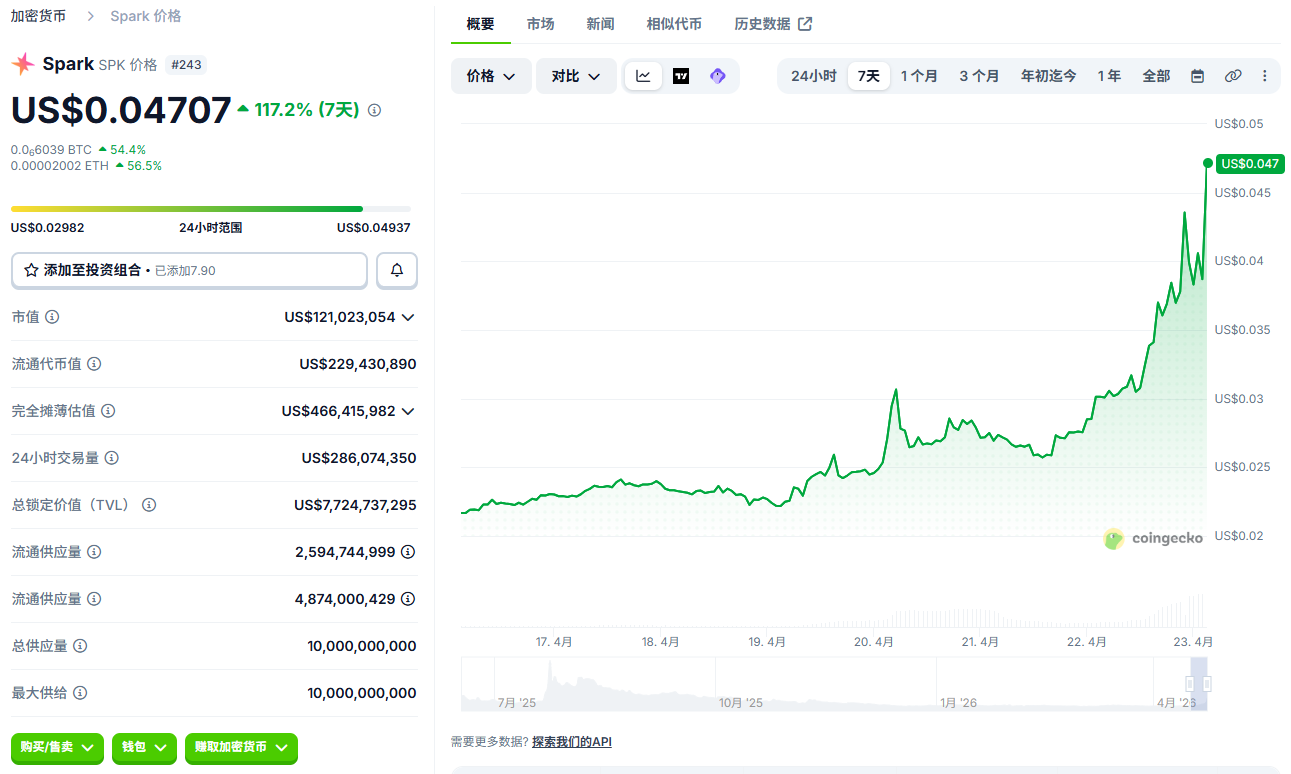
Task: Click info icon beside 流通供应量 label below TVL row
Action: (x=94, y=552)
